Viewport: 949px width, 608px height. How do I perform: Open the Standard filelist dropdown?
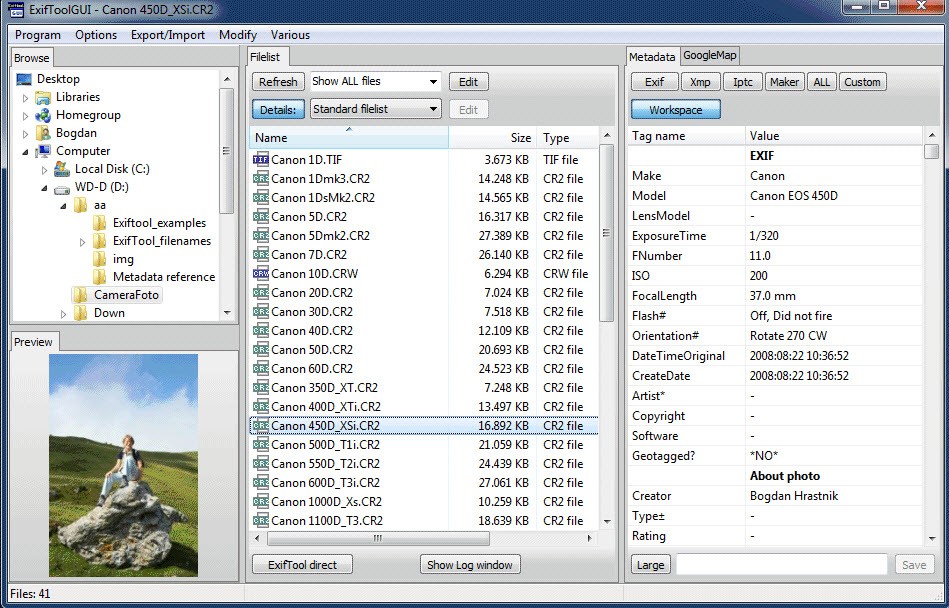433,110
